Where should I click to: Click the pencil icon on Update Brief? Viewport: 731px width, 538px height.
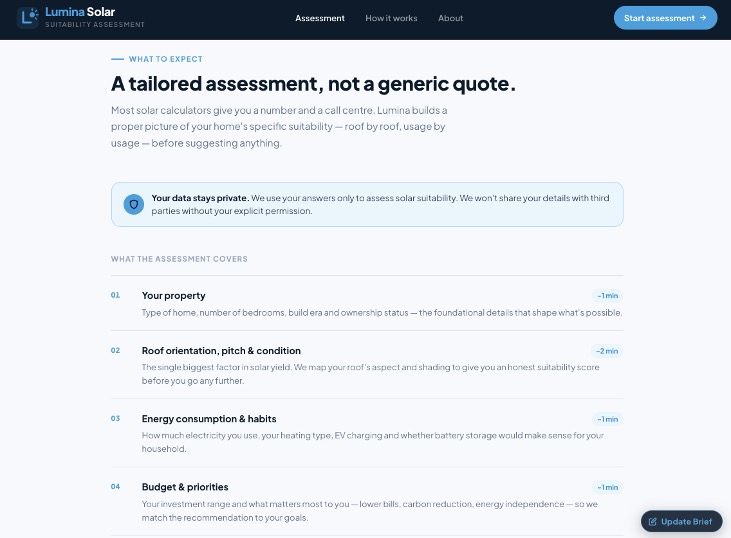pos(653,522)
